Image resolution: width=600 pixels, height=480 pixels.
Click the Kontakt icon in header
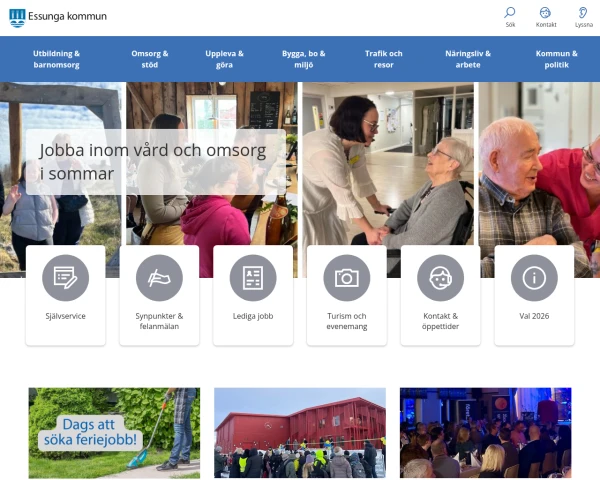click(546, 13)
